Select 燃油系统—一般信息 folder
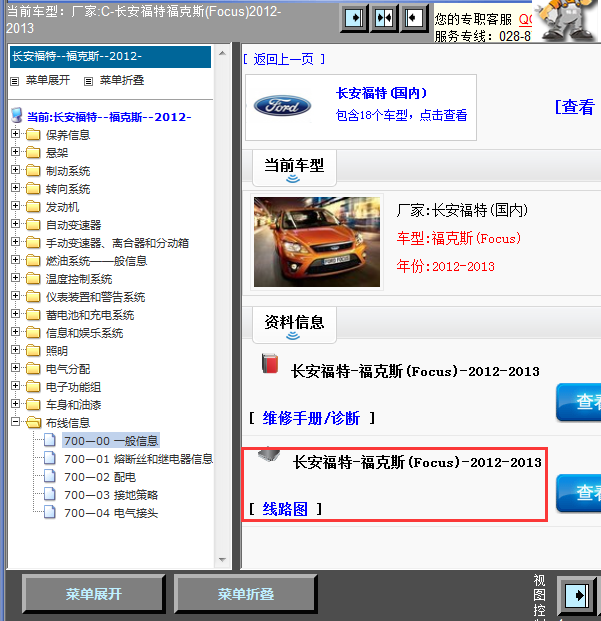The width and height of the screenshot is (601, 621). pyautogui.click(x=96, y=261)
